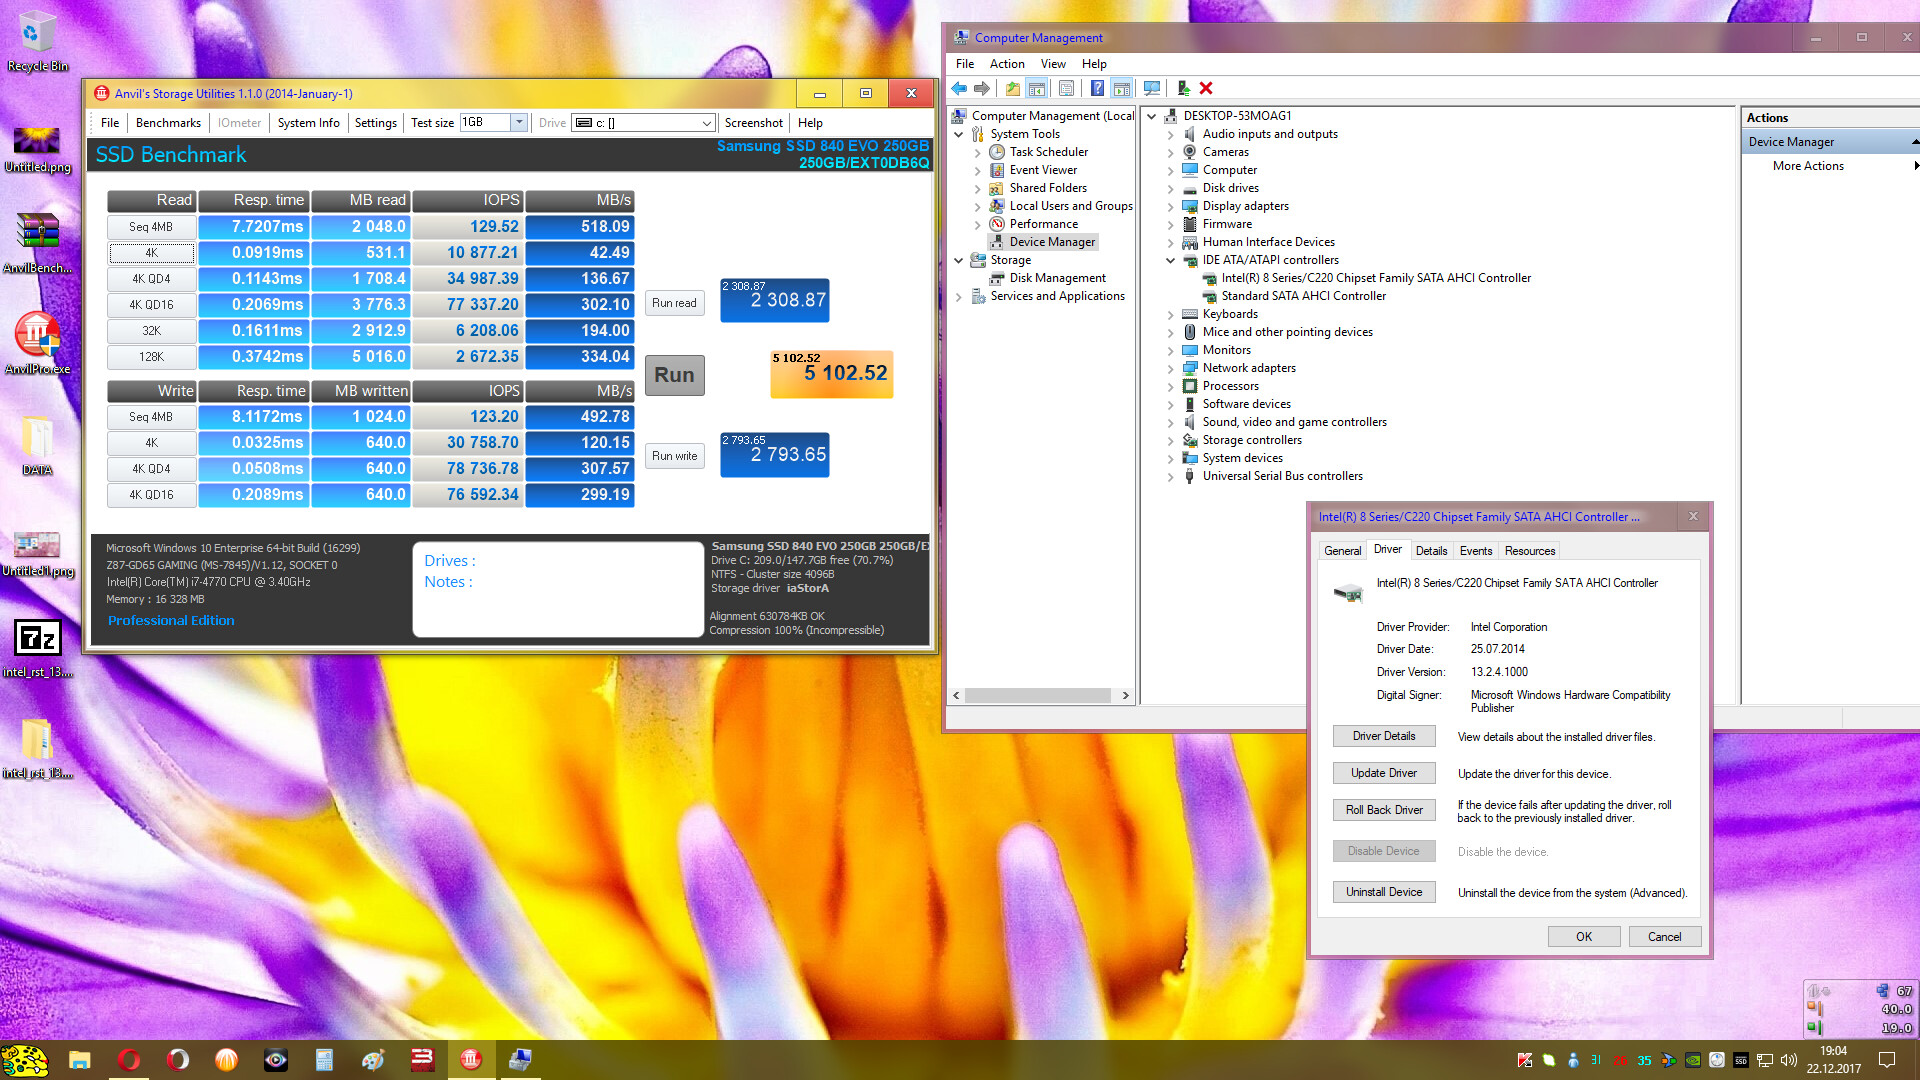Expand Disk drives device category
1920x1080 pixels.
coord(1170,188)
